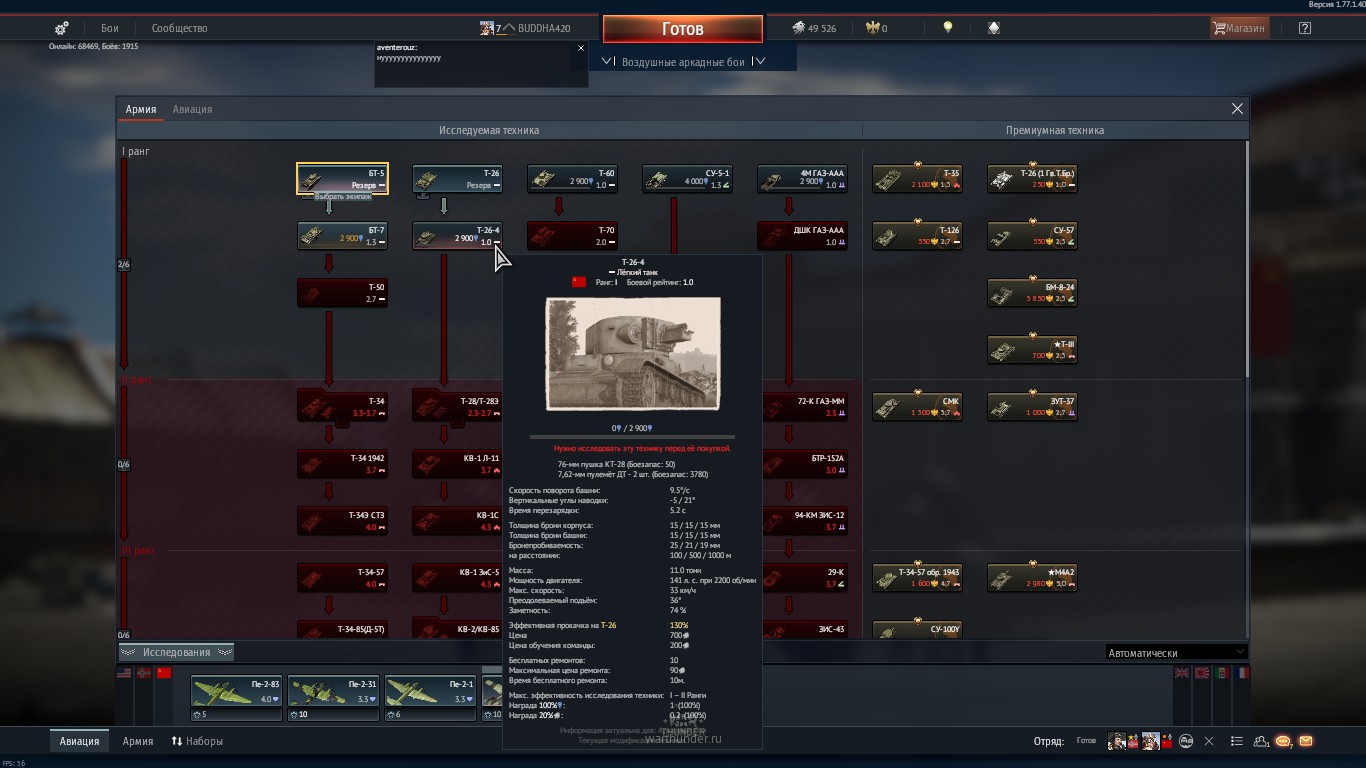Open the Магазин shop
The image size is (1366, 768).
[x=1239, y=28]
